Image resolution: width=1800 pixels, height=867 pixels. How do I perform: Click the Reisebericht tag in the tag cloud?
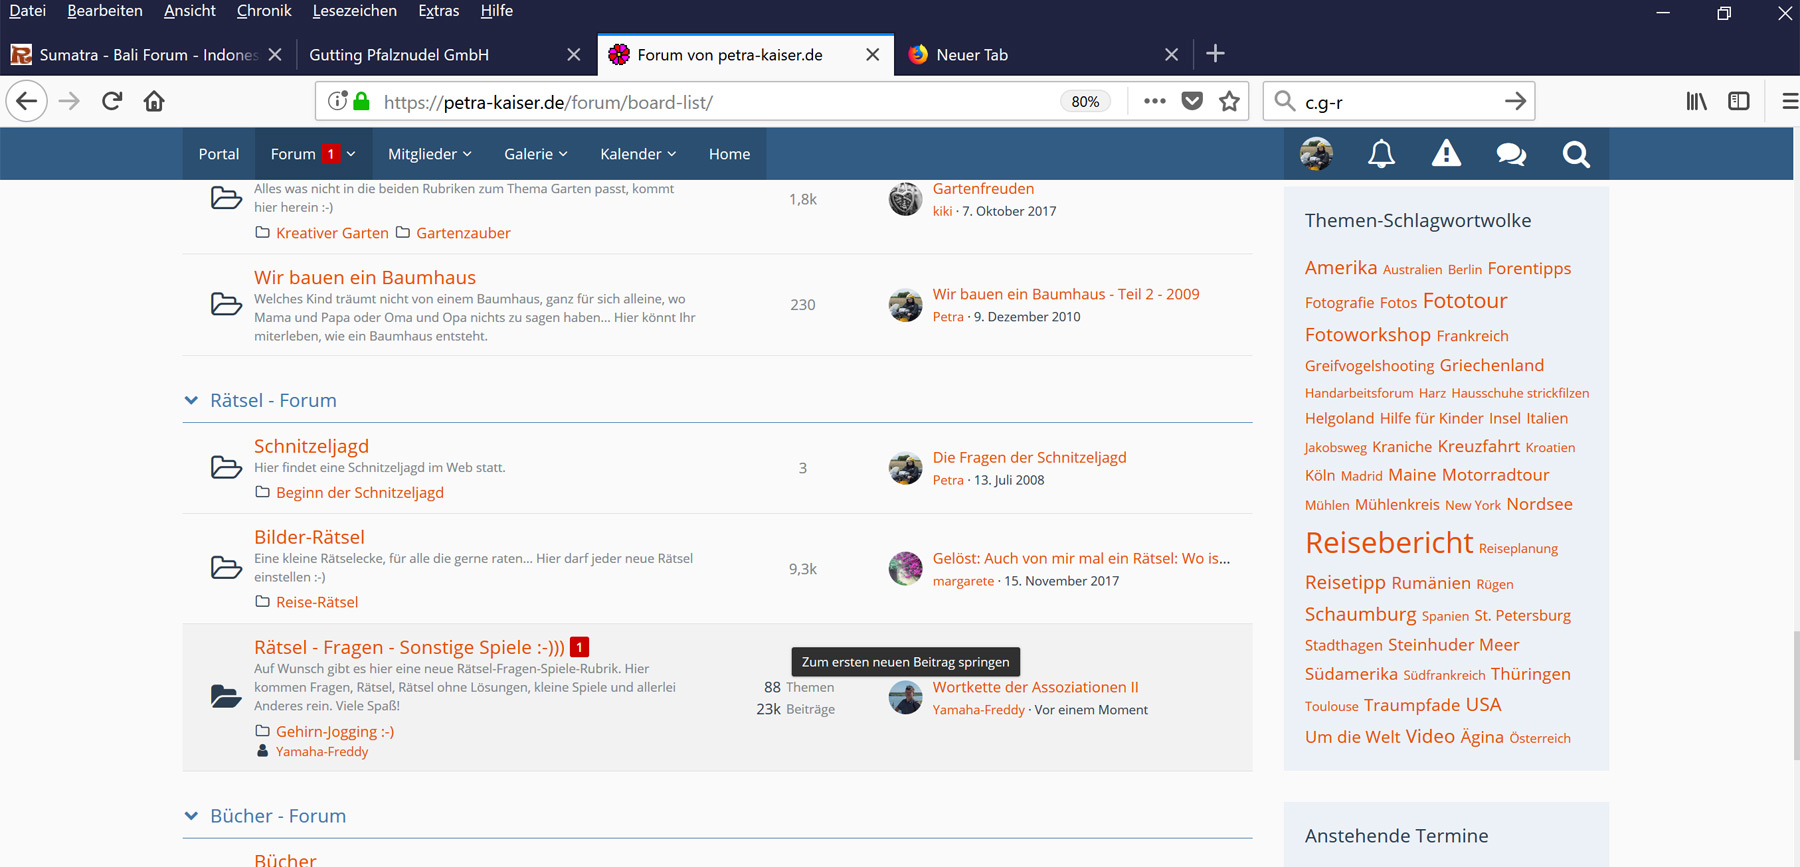click(1389, 543)
